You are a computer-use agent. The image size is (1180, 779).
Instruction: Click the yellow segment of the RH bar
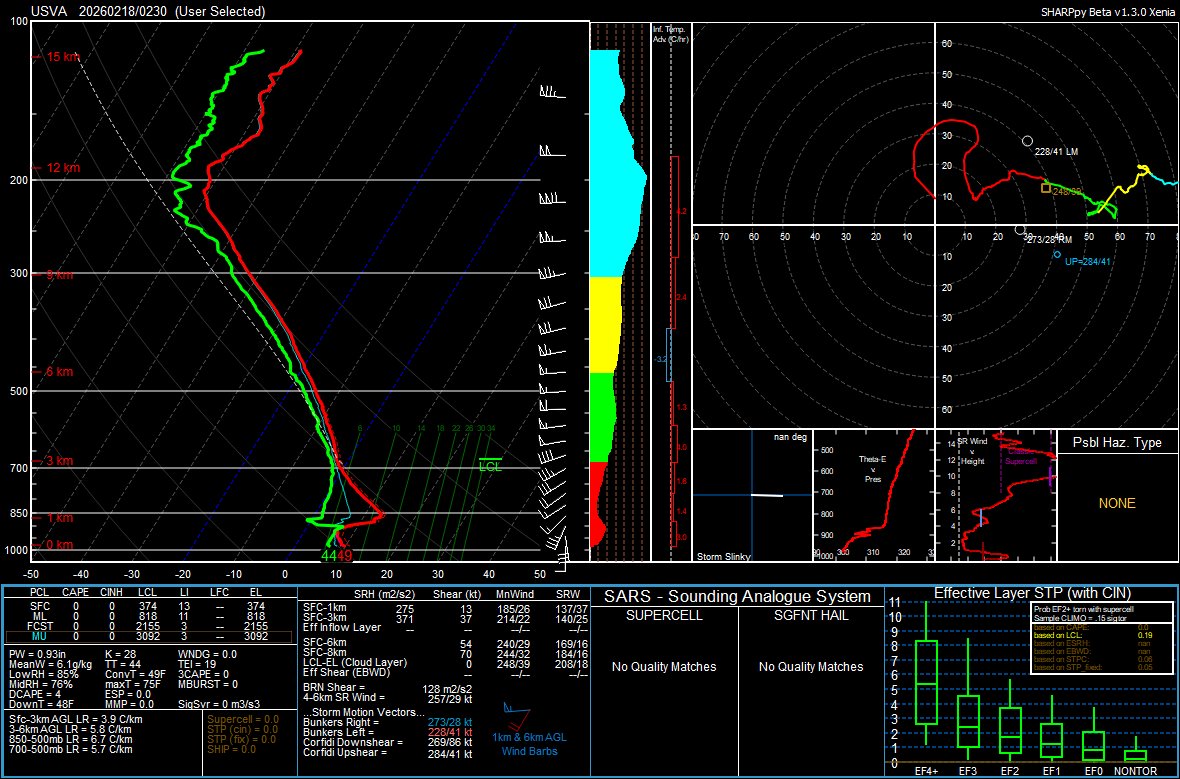[604, 325]
